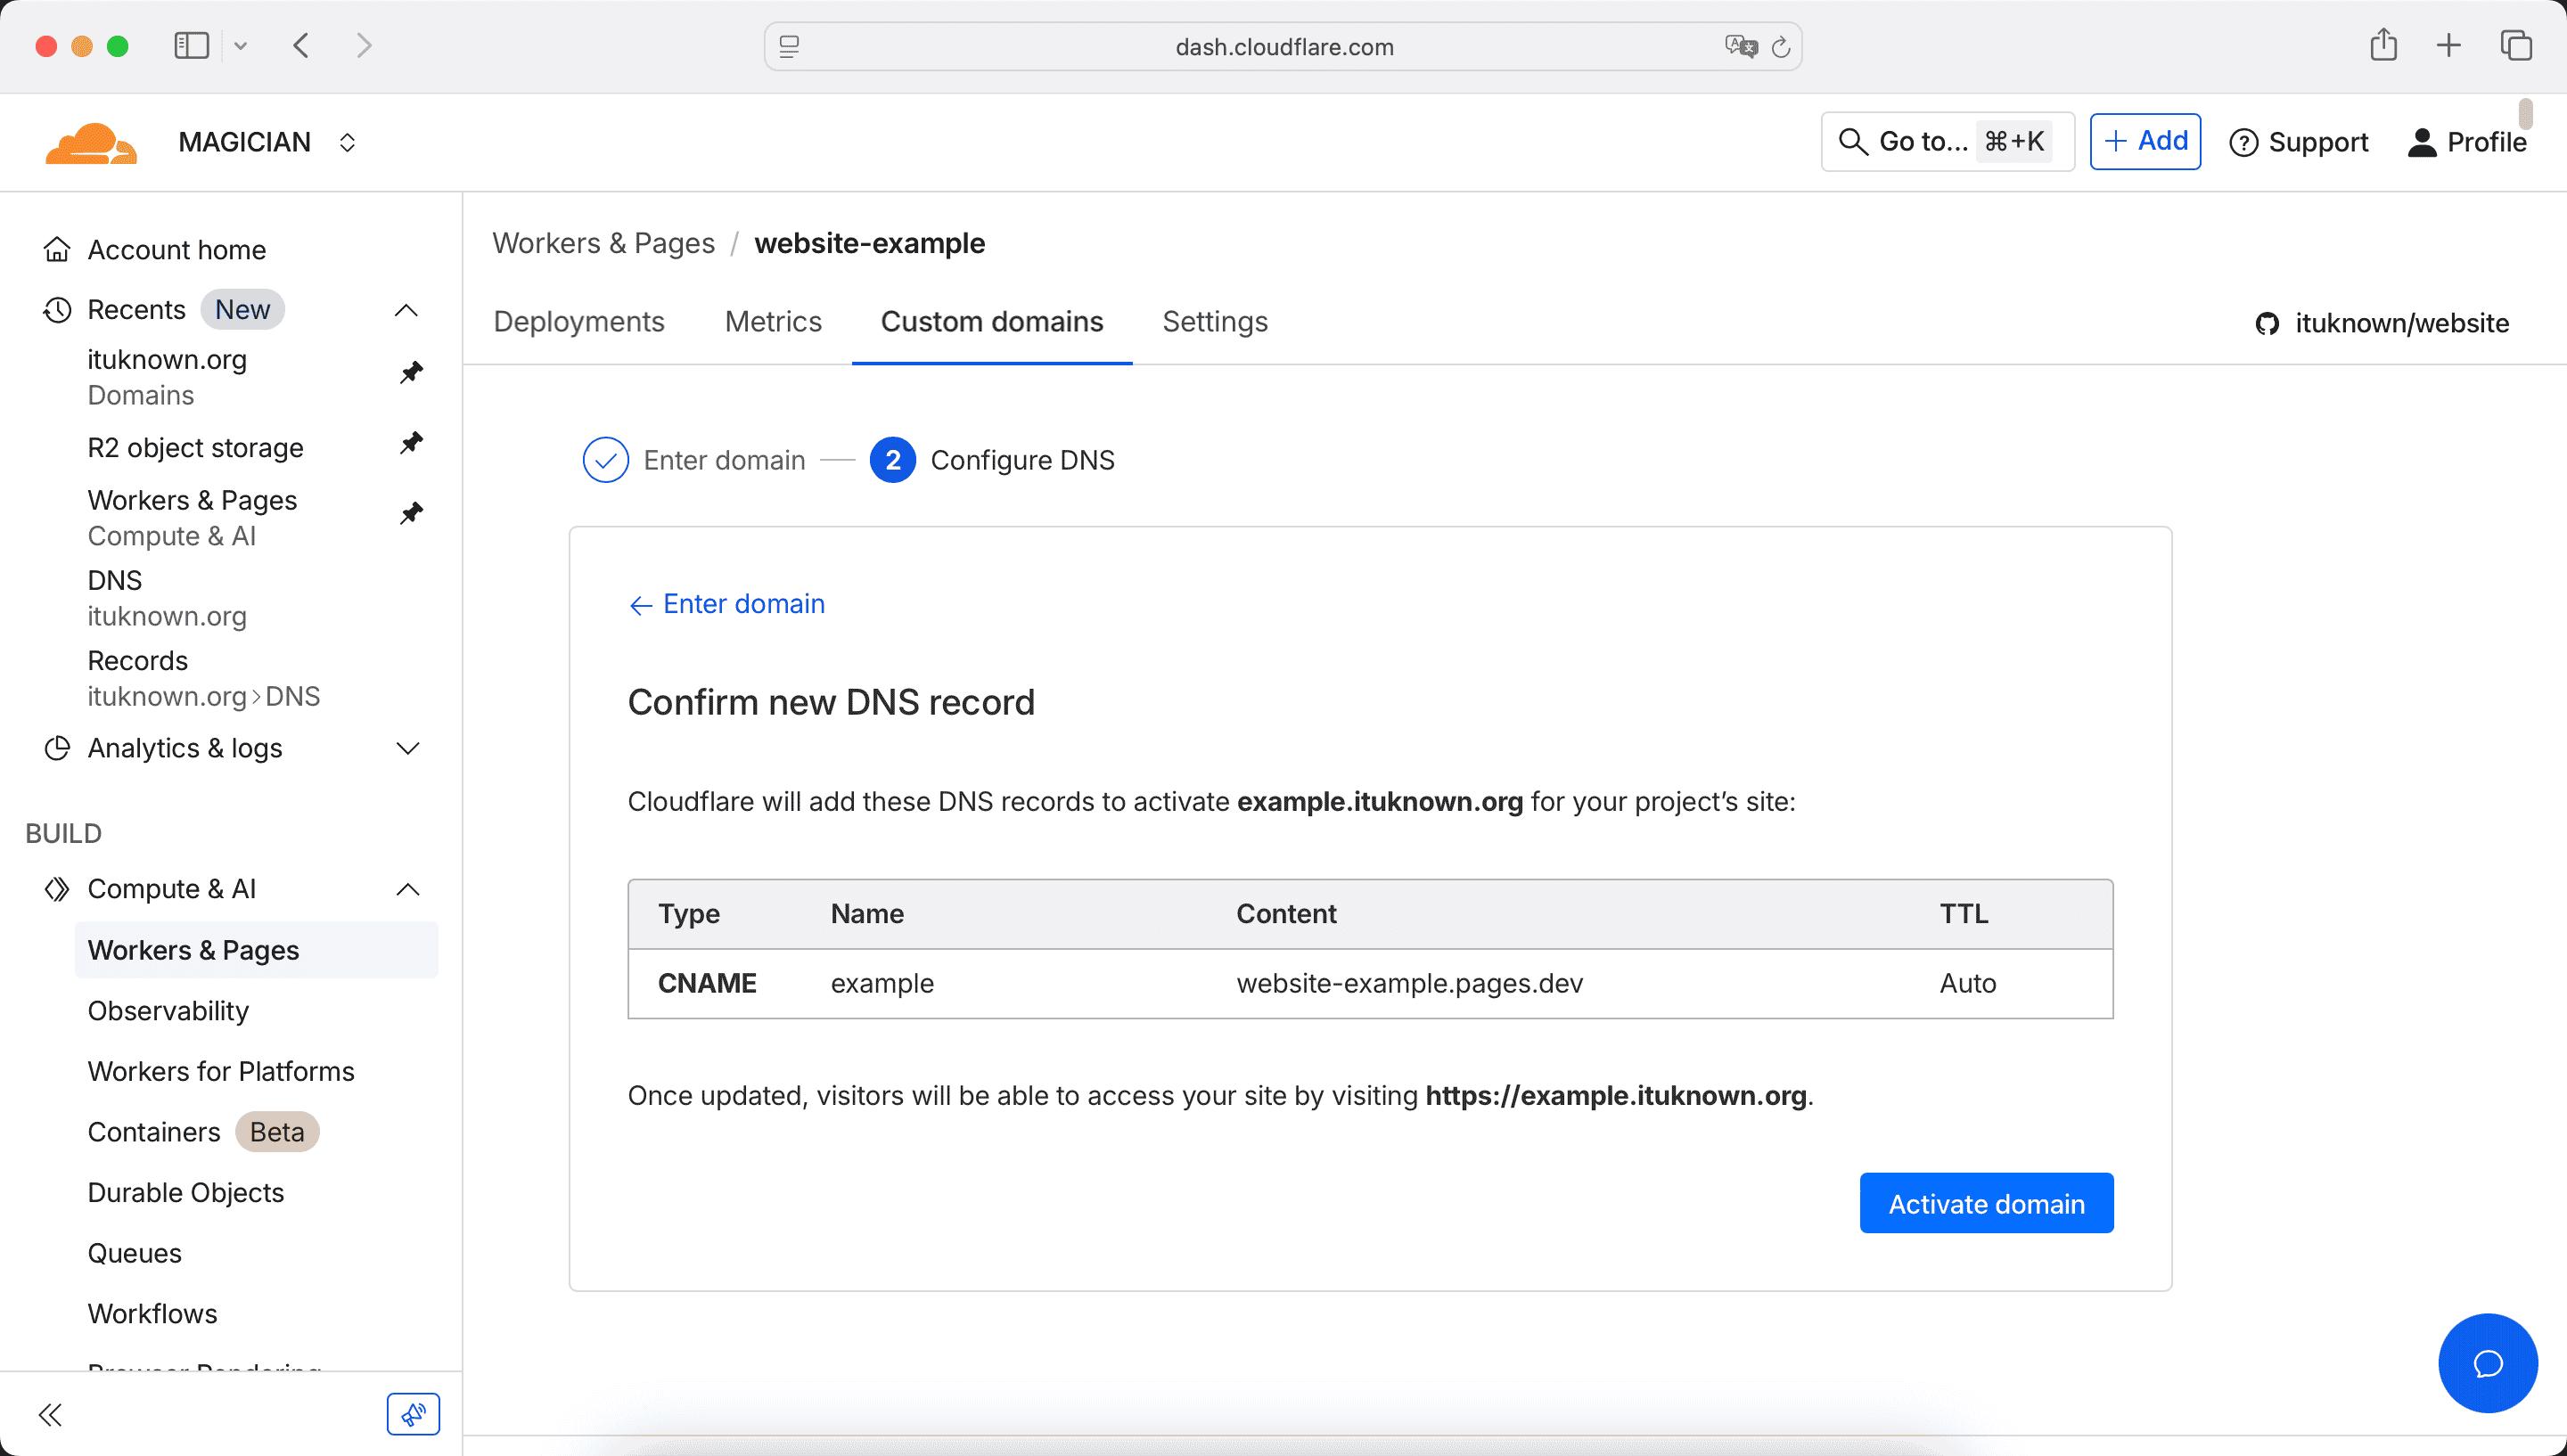Image resolution: width=2567 pixels, height=1456 pixels.
Task: Show Safari tab overview
Action: point(2516,45)
